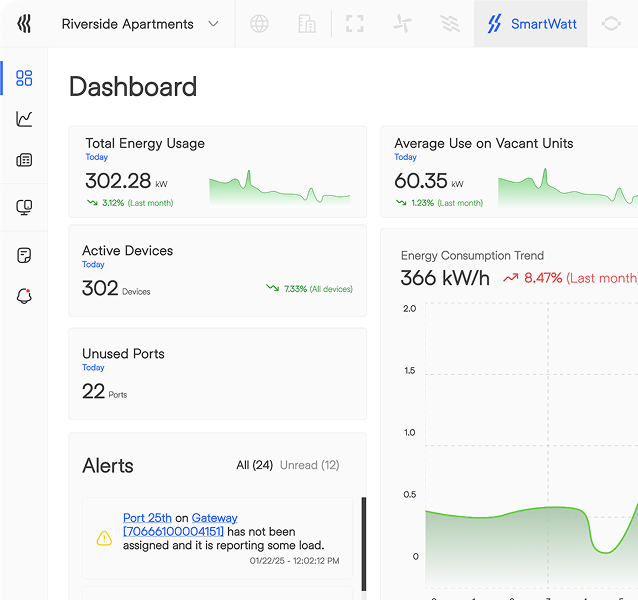Click the fan product icon

coord(402,24)
